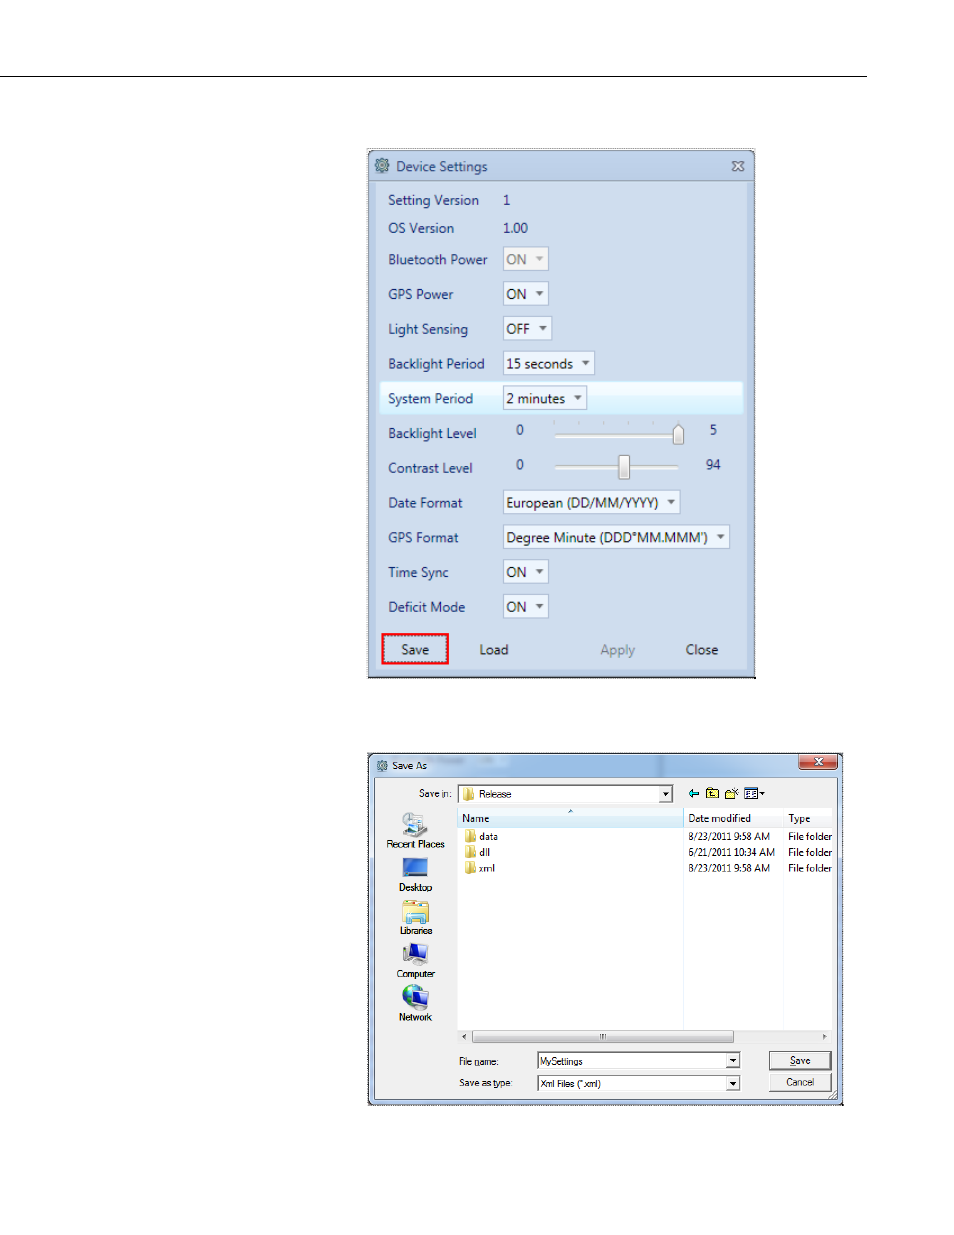The image size is (954, 1235).
Task: Sort by the Type column header
Action: 809,818
